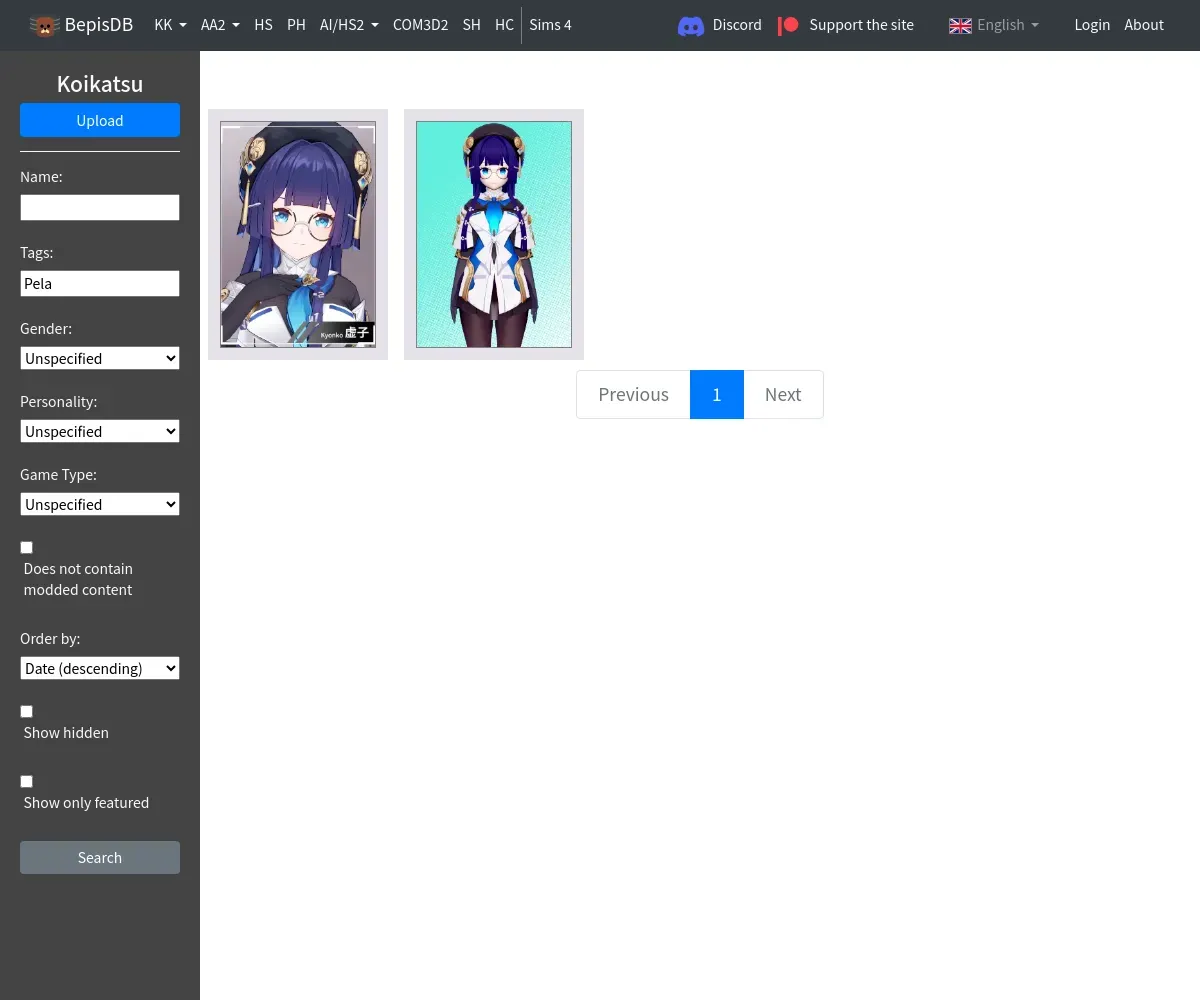Open the About link
Screen dimensions: 1200x1000
(x=1144, y=25)
